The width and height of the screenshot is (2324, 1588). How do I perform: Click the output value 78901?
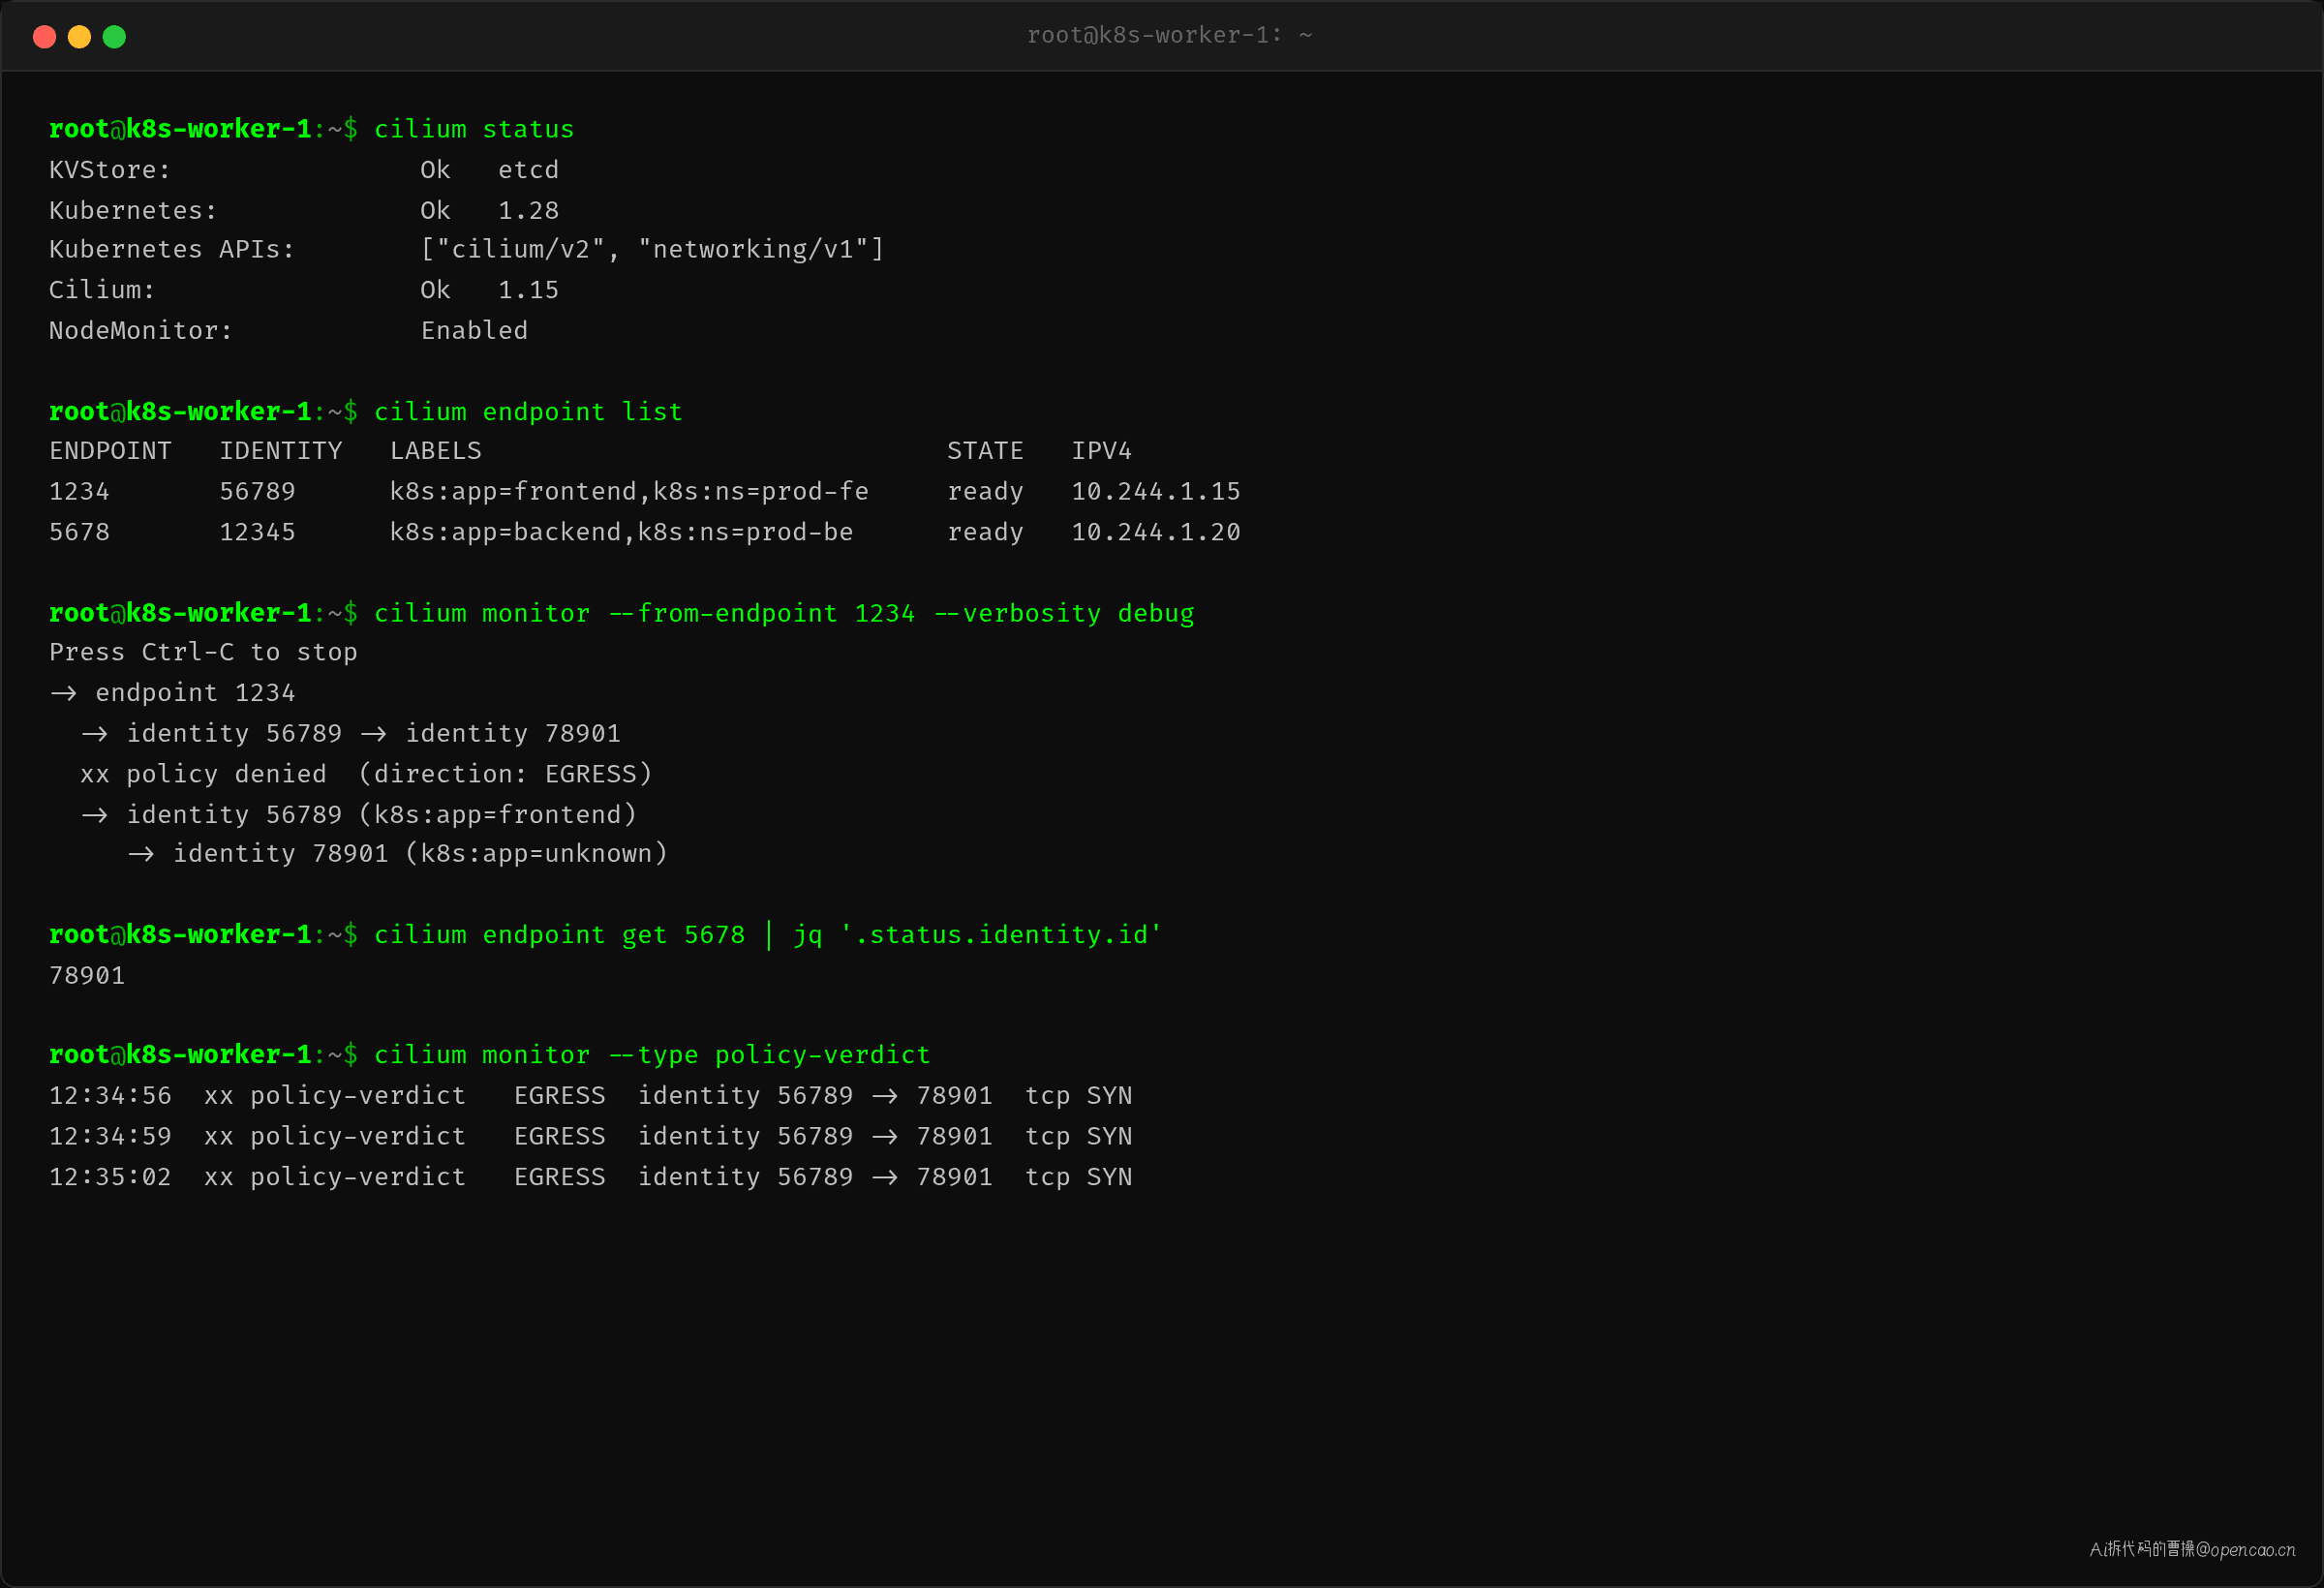87,976
